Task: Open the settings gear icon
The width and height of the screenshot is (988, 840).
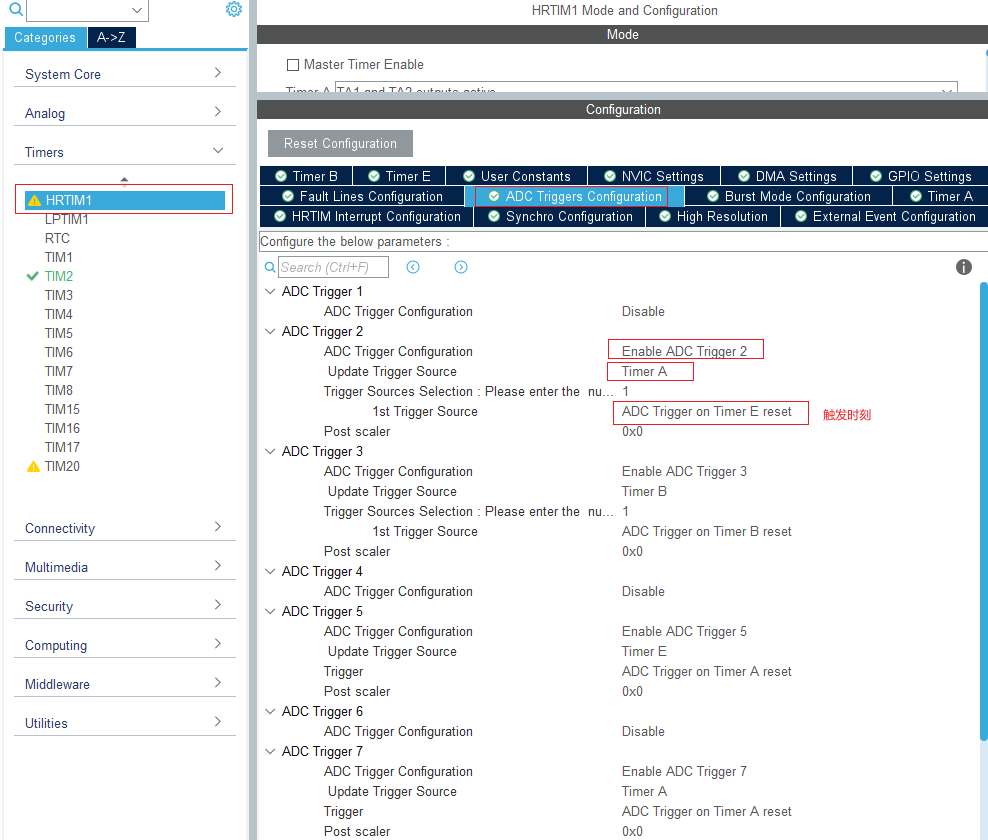Action: click(x=233, y=8)
